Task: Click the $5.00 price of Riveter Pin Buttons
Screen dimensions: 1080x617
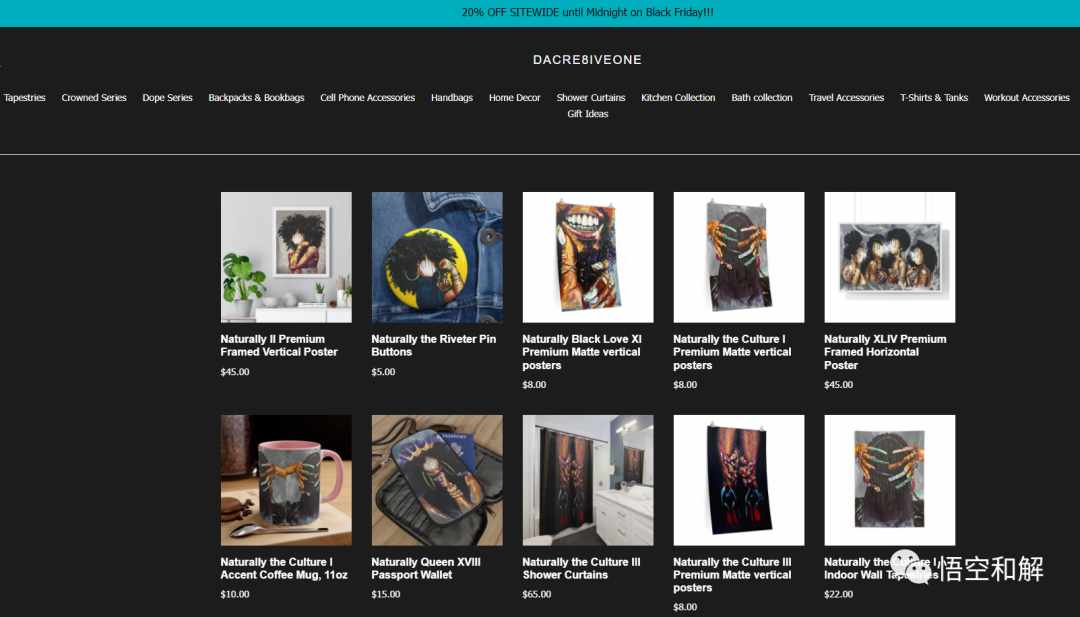Action: (x=383, y=372)
